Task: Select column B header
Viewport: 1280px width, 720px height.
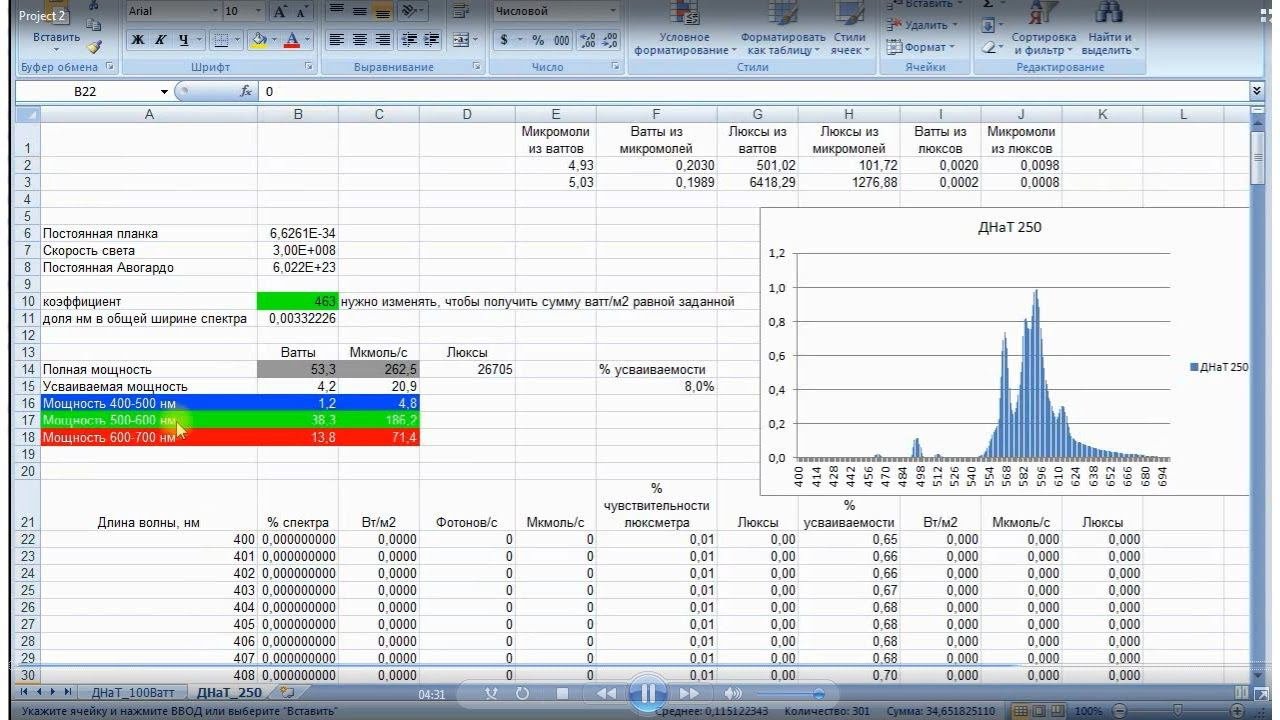Action: click(298, 114)
